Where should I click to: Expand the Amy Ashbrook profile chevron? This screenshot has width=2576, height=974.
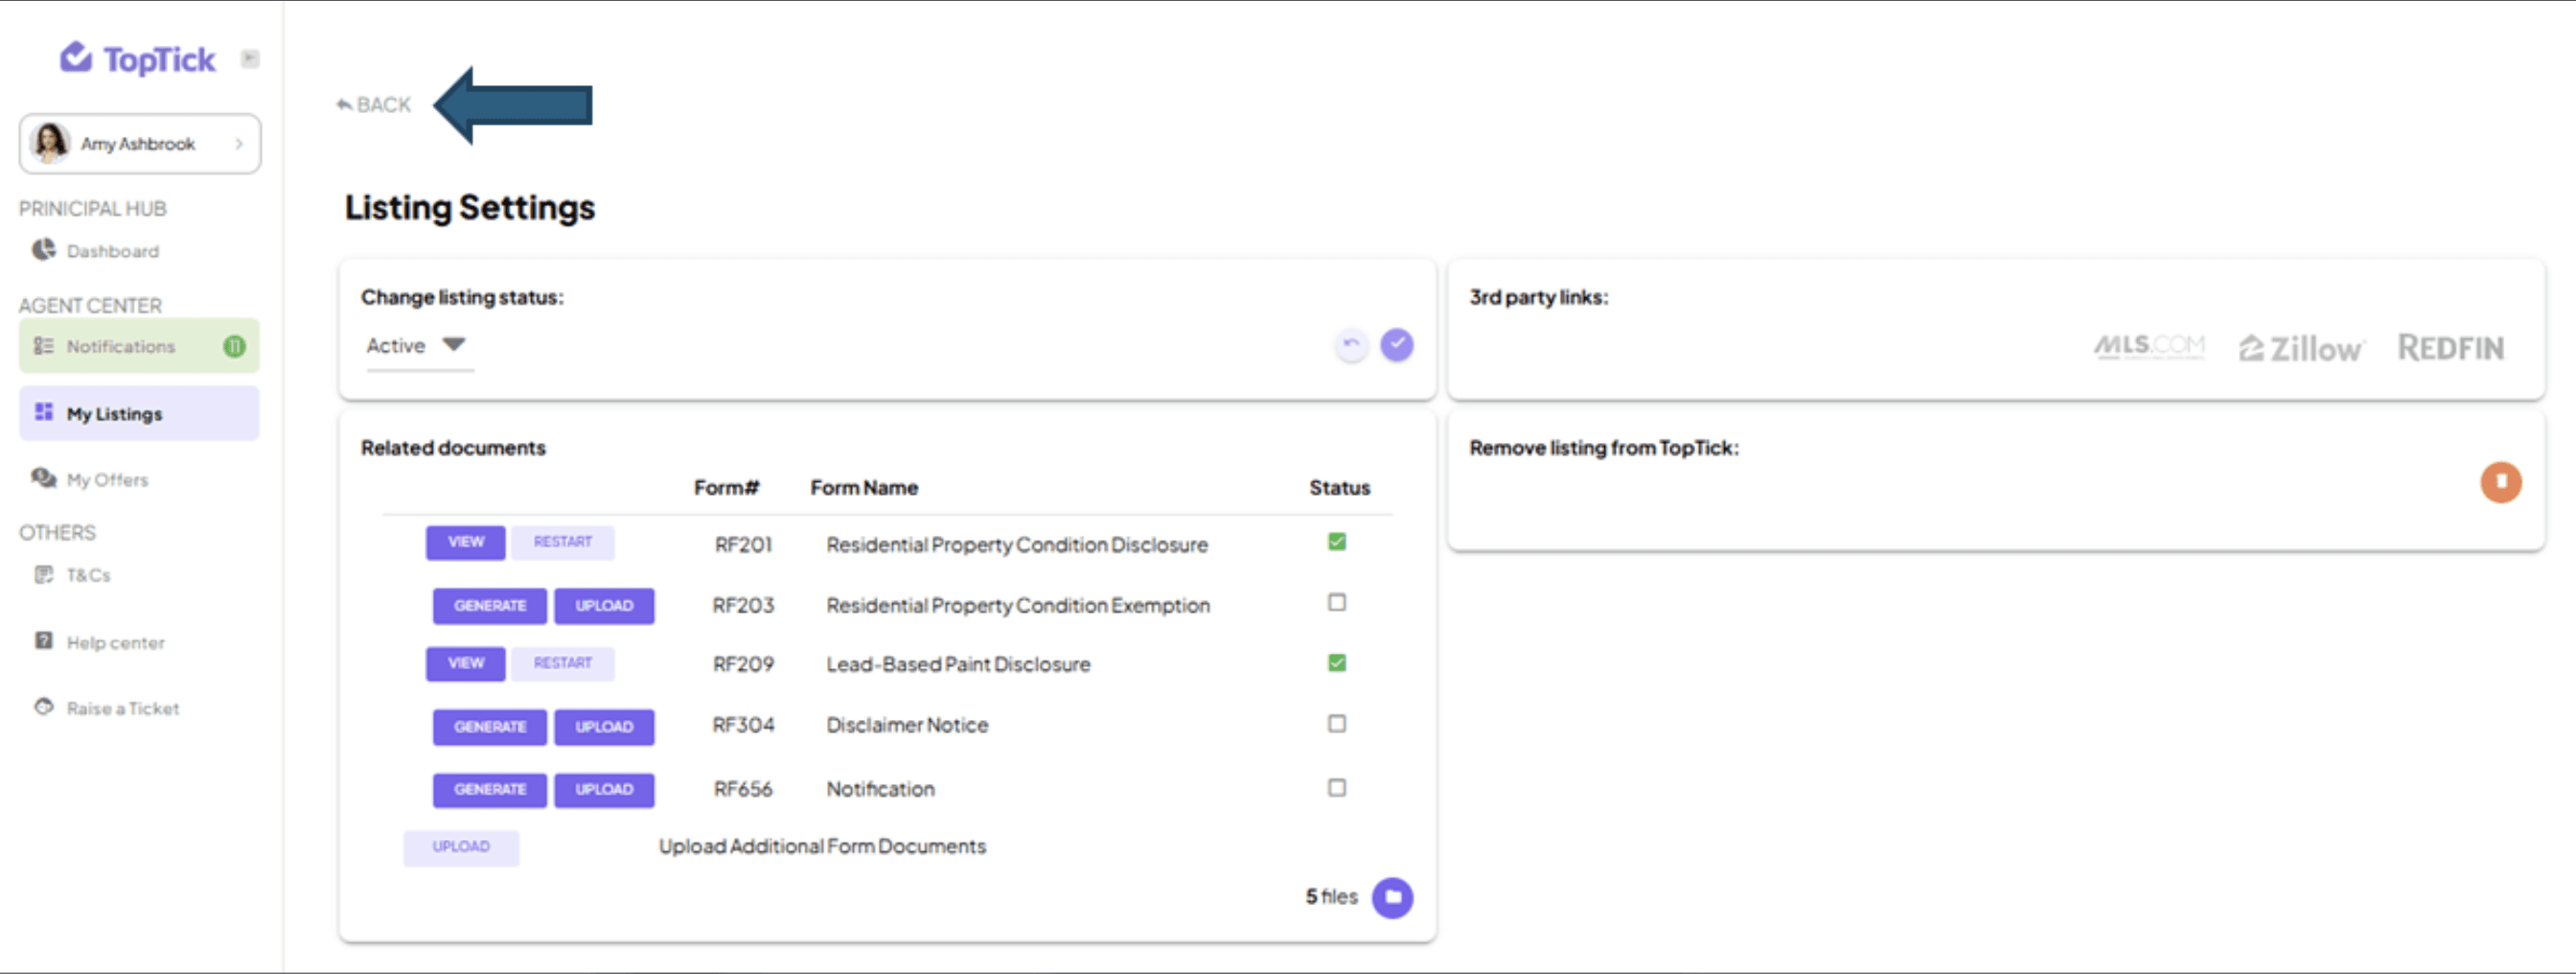239,144
